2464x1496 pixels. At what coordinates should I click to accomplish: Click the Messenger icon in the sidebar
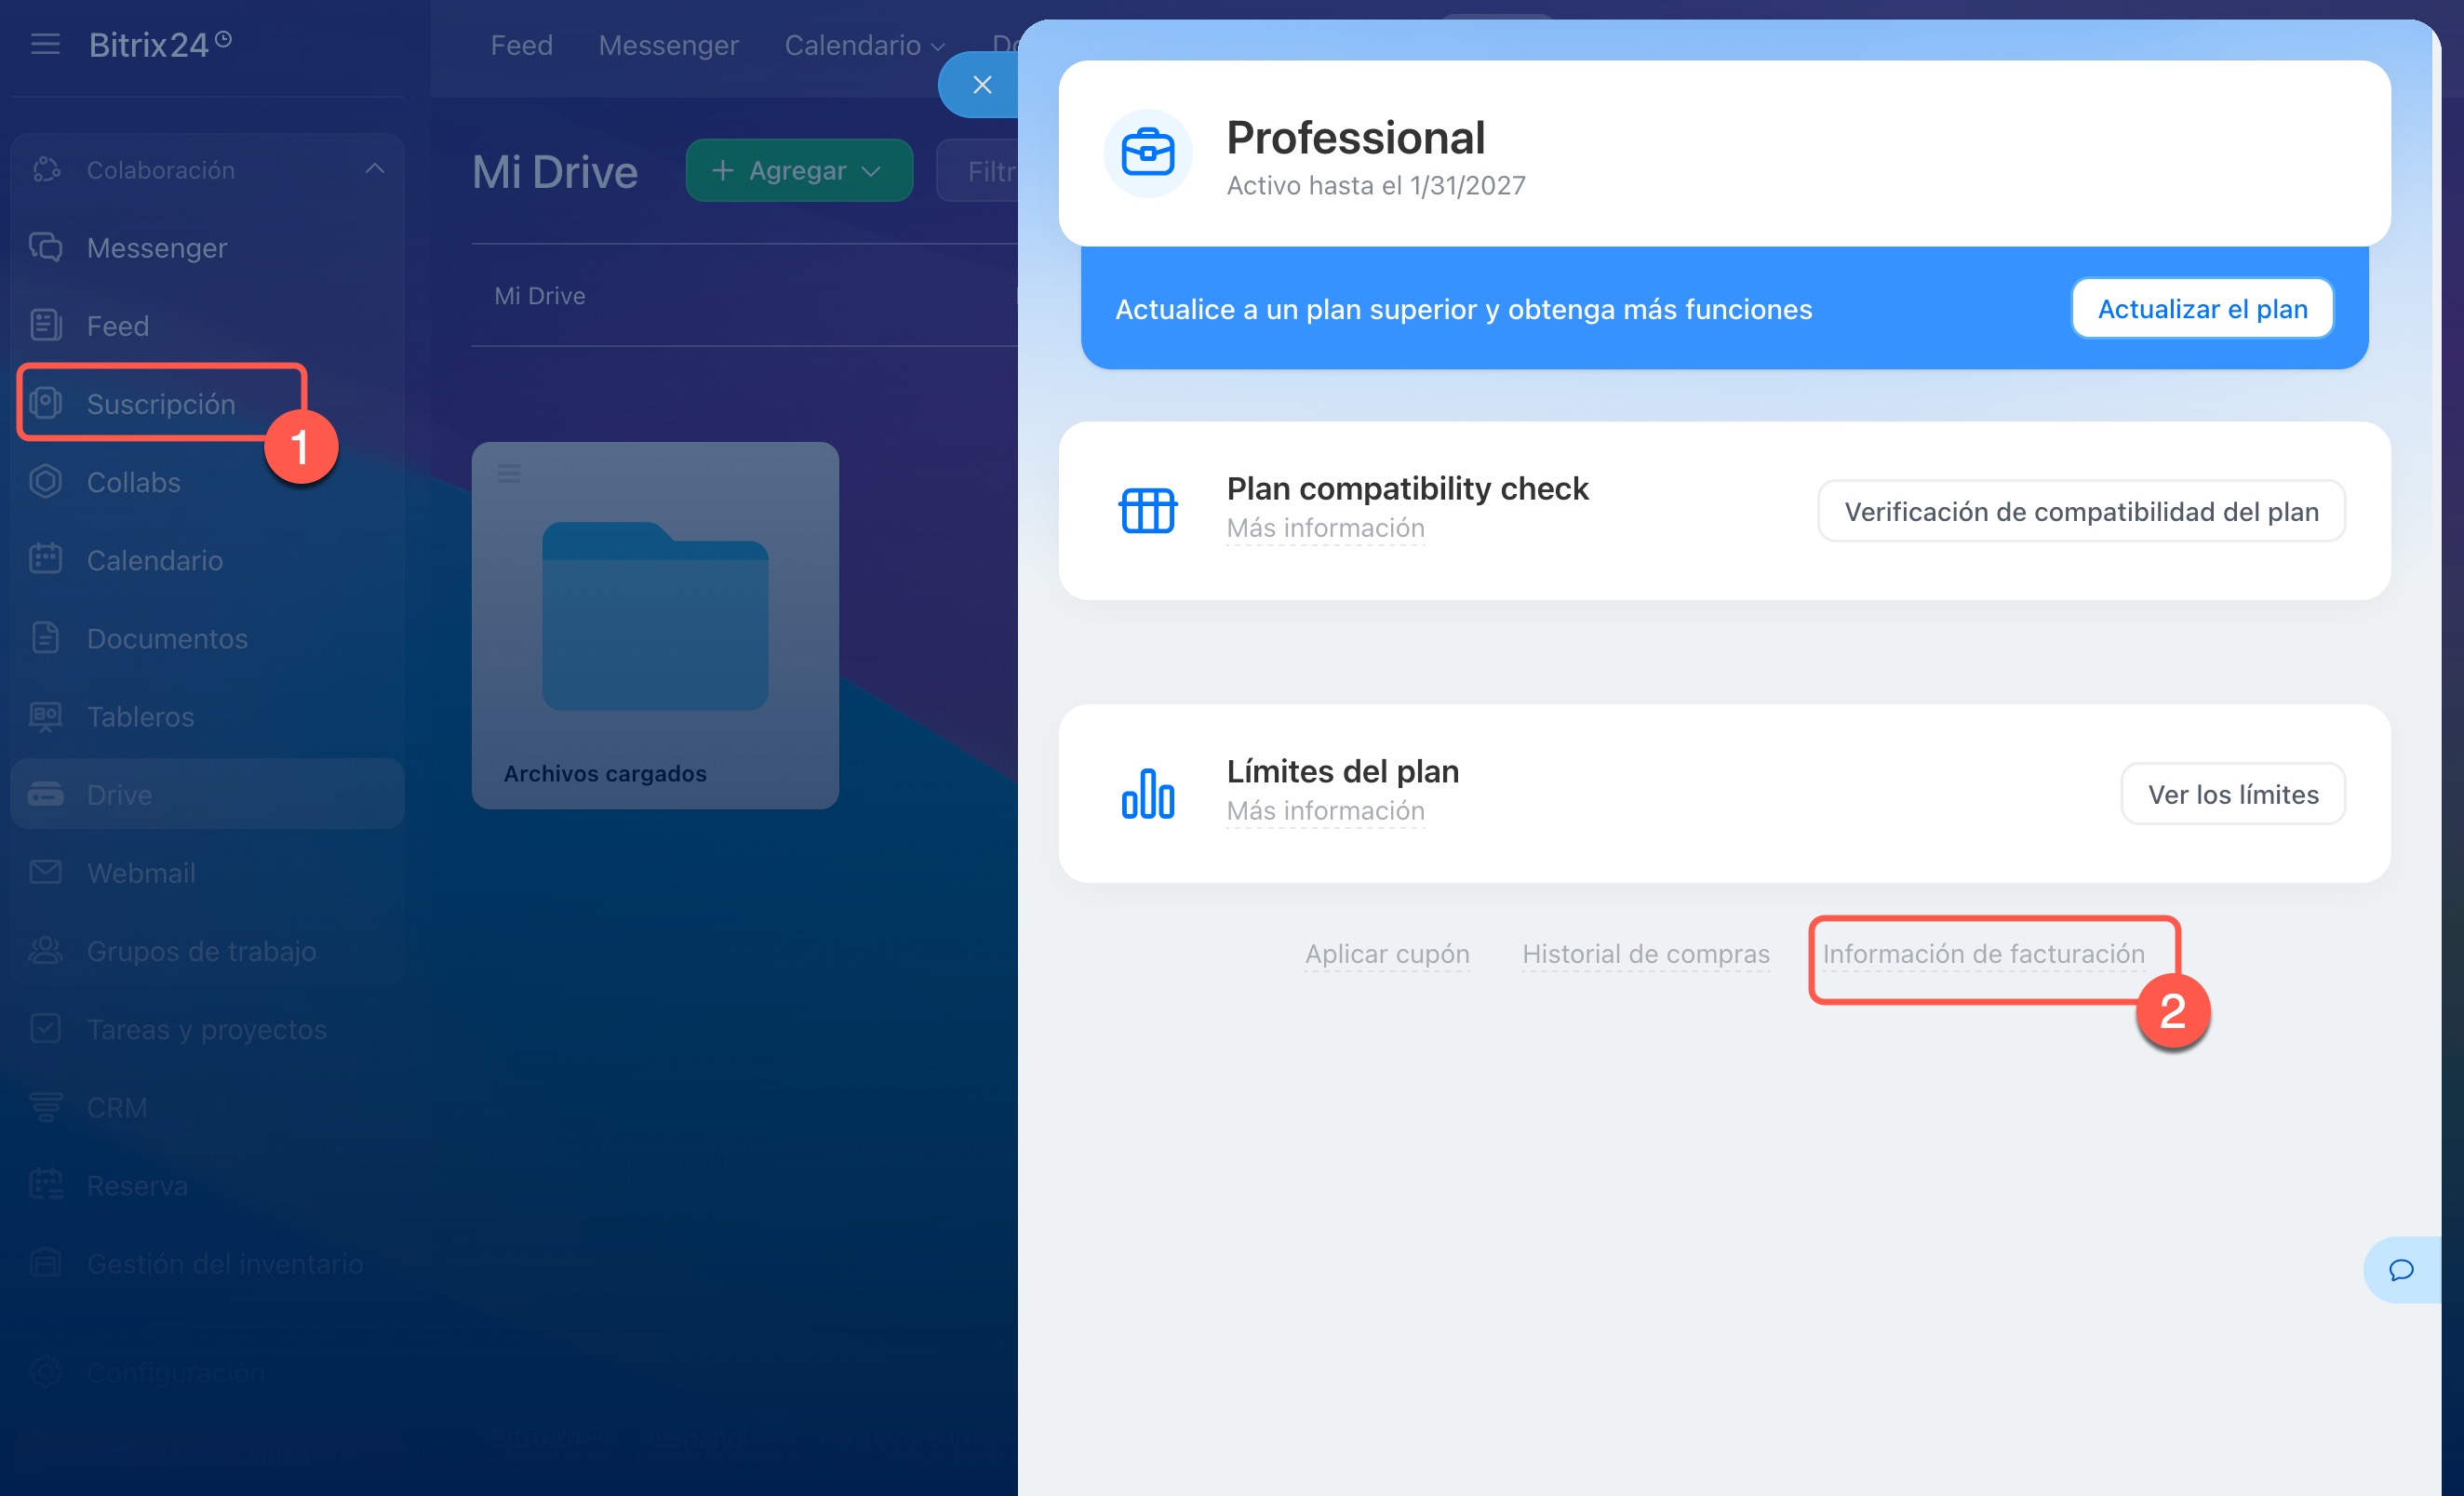click(x=45, y=247)
